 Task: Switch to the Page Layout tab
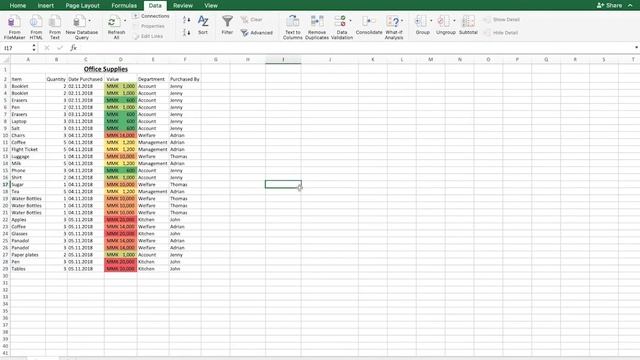(x=82, y=5)
